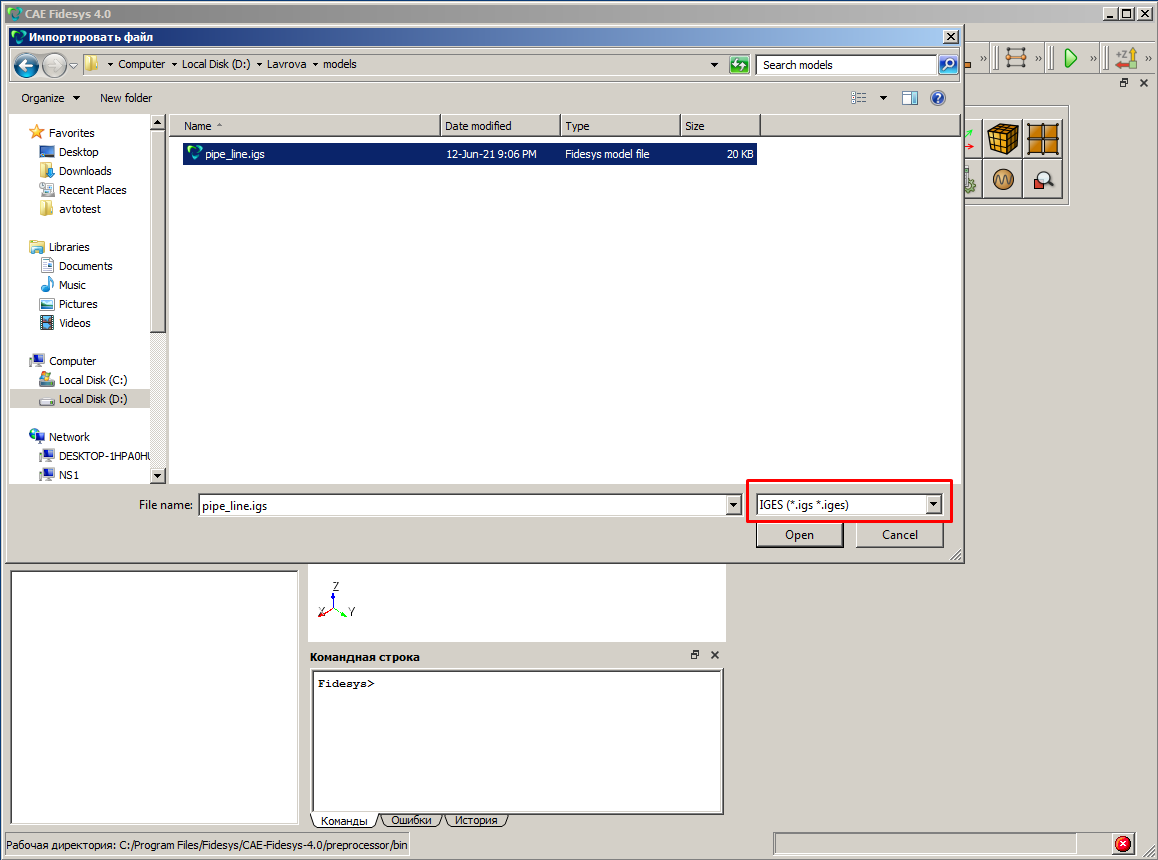The image size is (1158, 860).
Task: Expand the File name history dropdown
Action: tap(733, 505)
